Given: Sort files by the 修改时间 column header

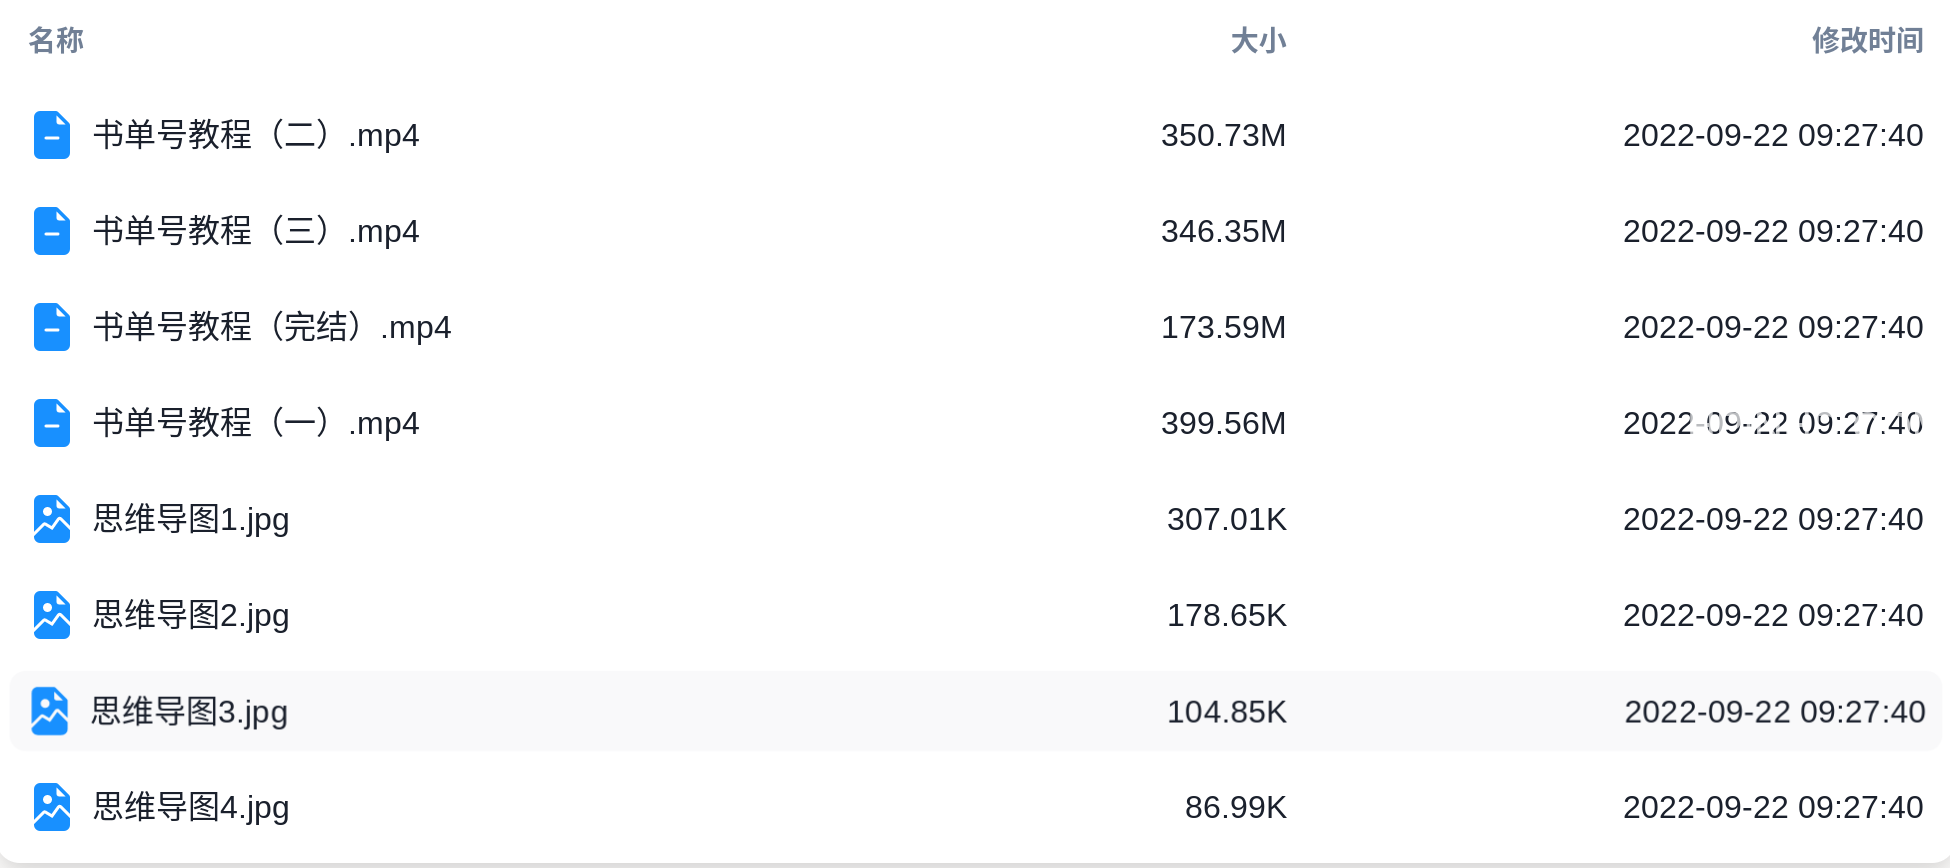Looking at the screenshot, I should (x=1868, y=40).
